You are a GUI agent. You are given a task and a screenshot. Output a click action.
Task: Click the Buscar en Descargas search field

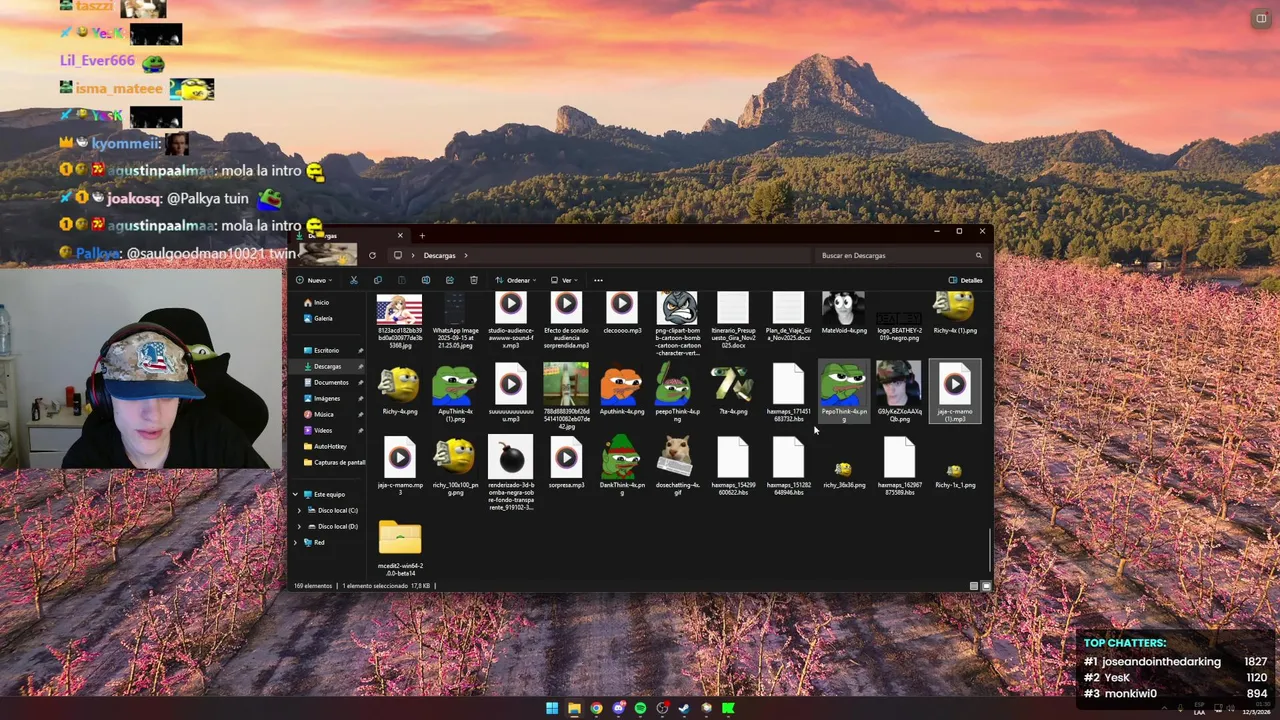(902, 255)
